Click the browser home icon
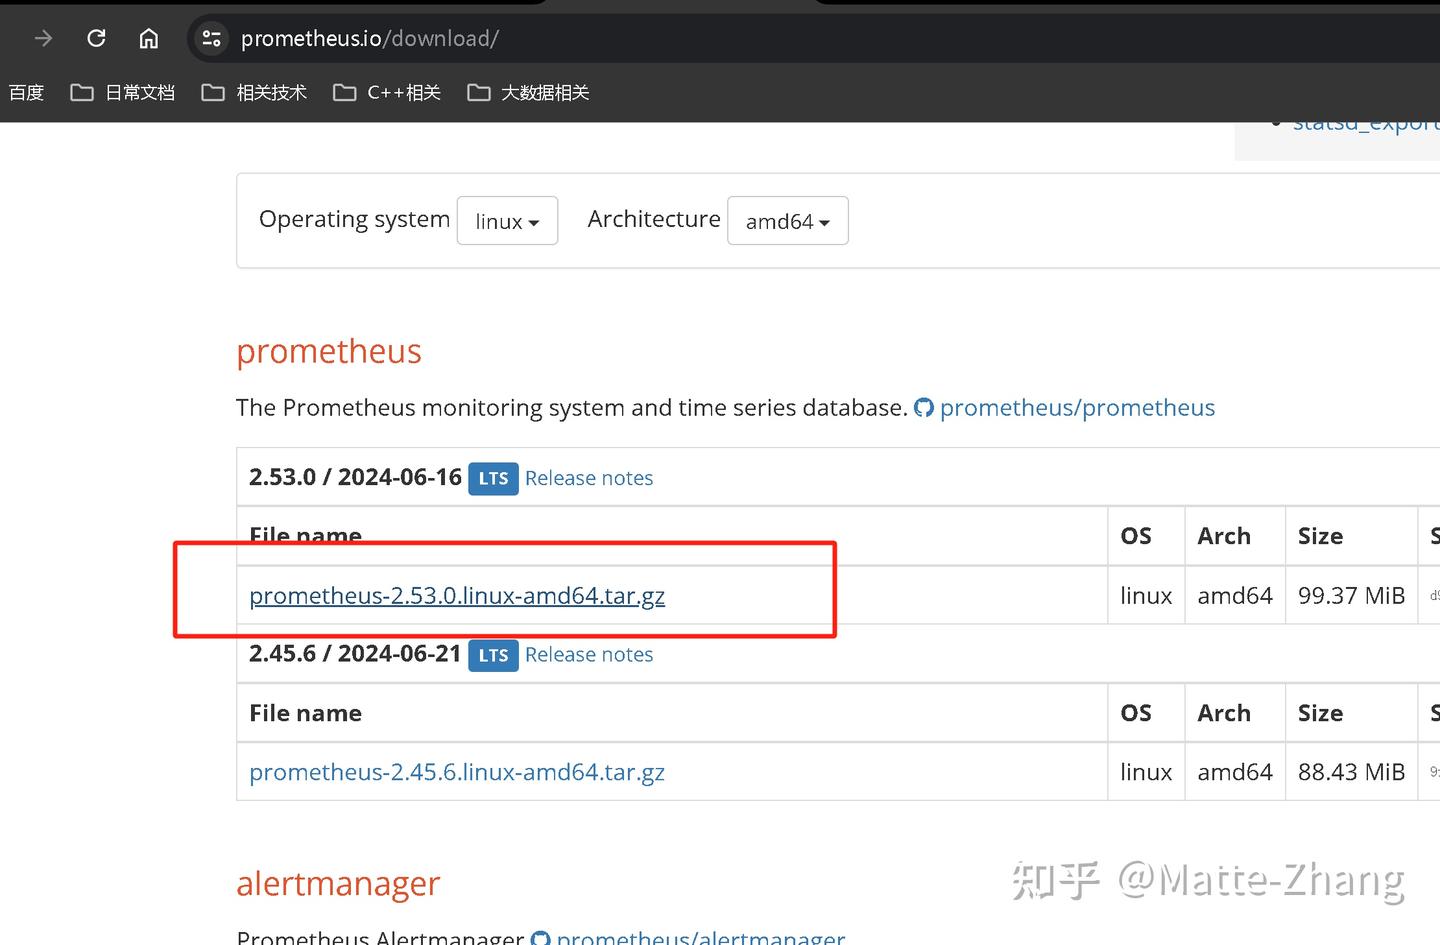This screenshot has height=945, width=1440. [x=148, y=38]
